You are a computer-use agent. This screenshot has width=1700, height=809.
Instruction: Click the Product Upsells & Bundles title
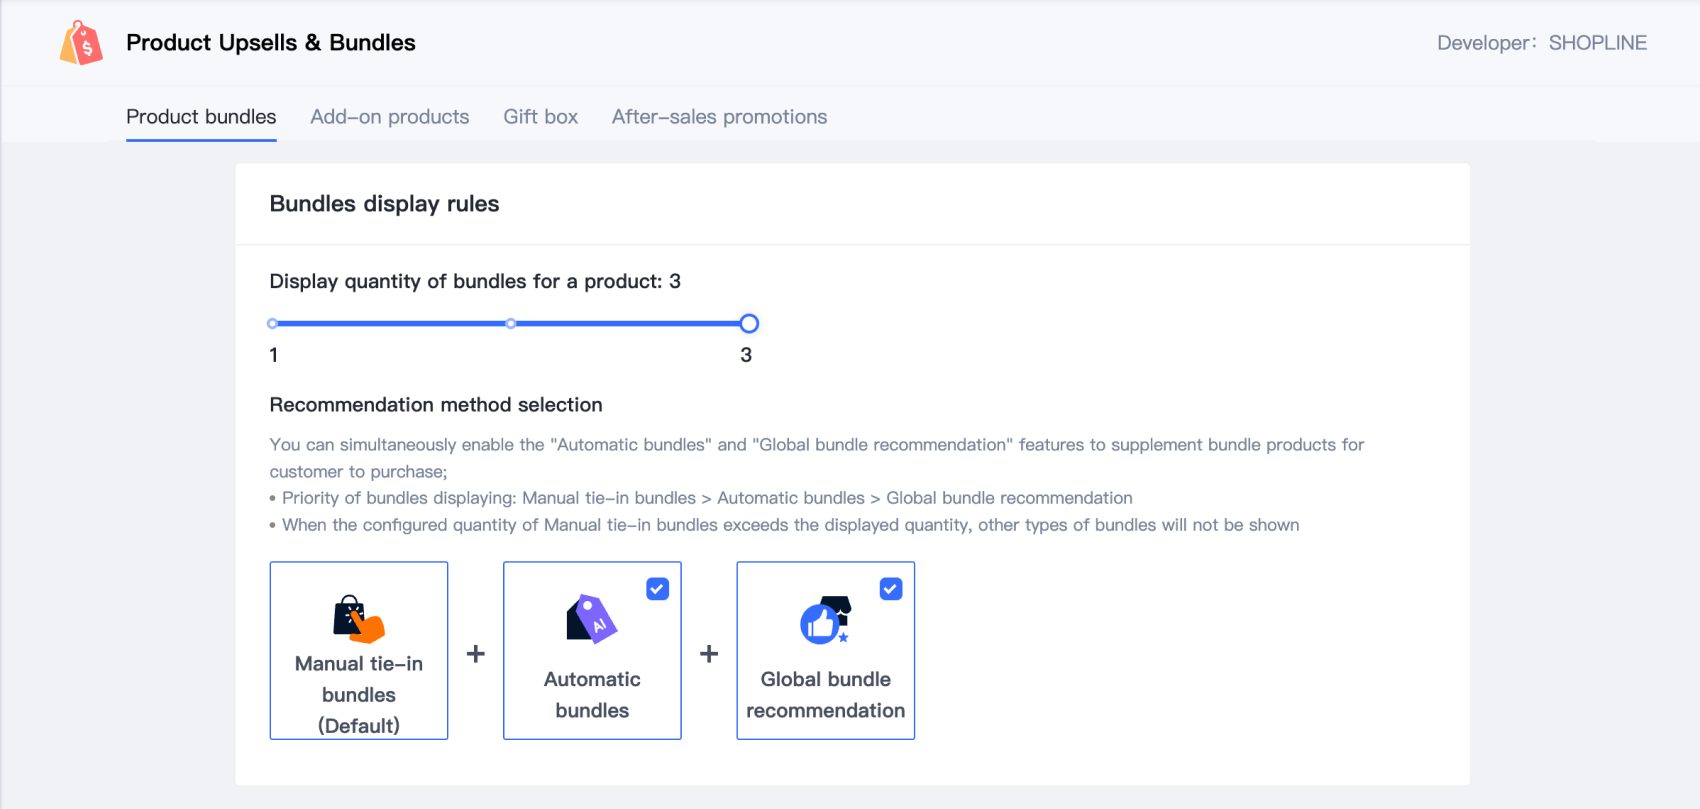click(270, 43)
